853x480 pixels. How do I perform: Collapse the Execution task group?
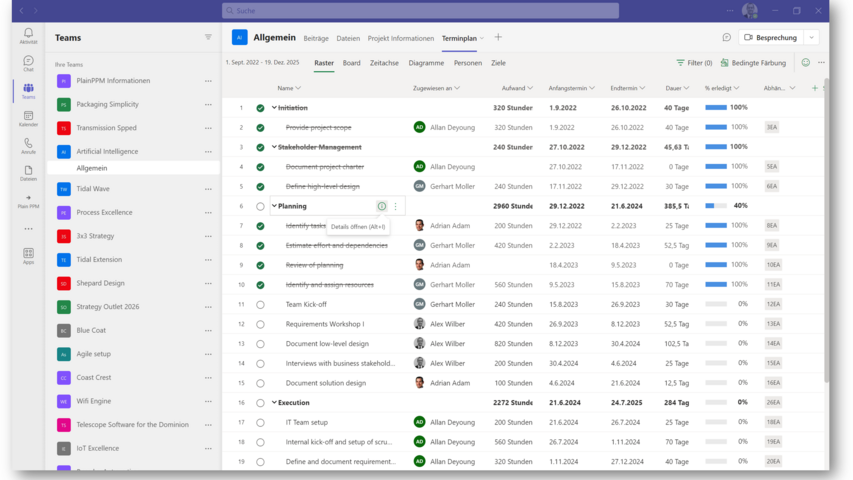274,402
